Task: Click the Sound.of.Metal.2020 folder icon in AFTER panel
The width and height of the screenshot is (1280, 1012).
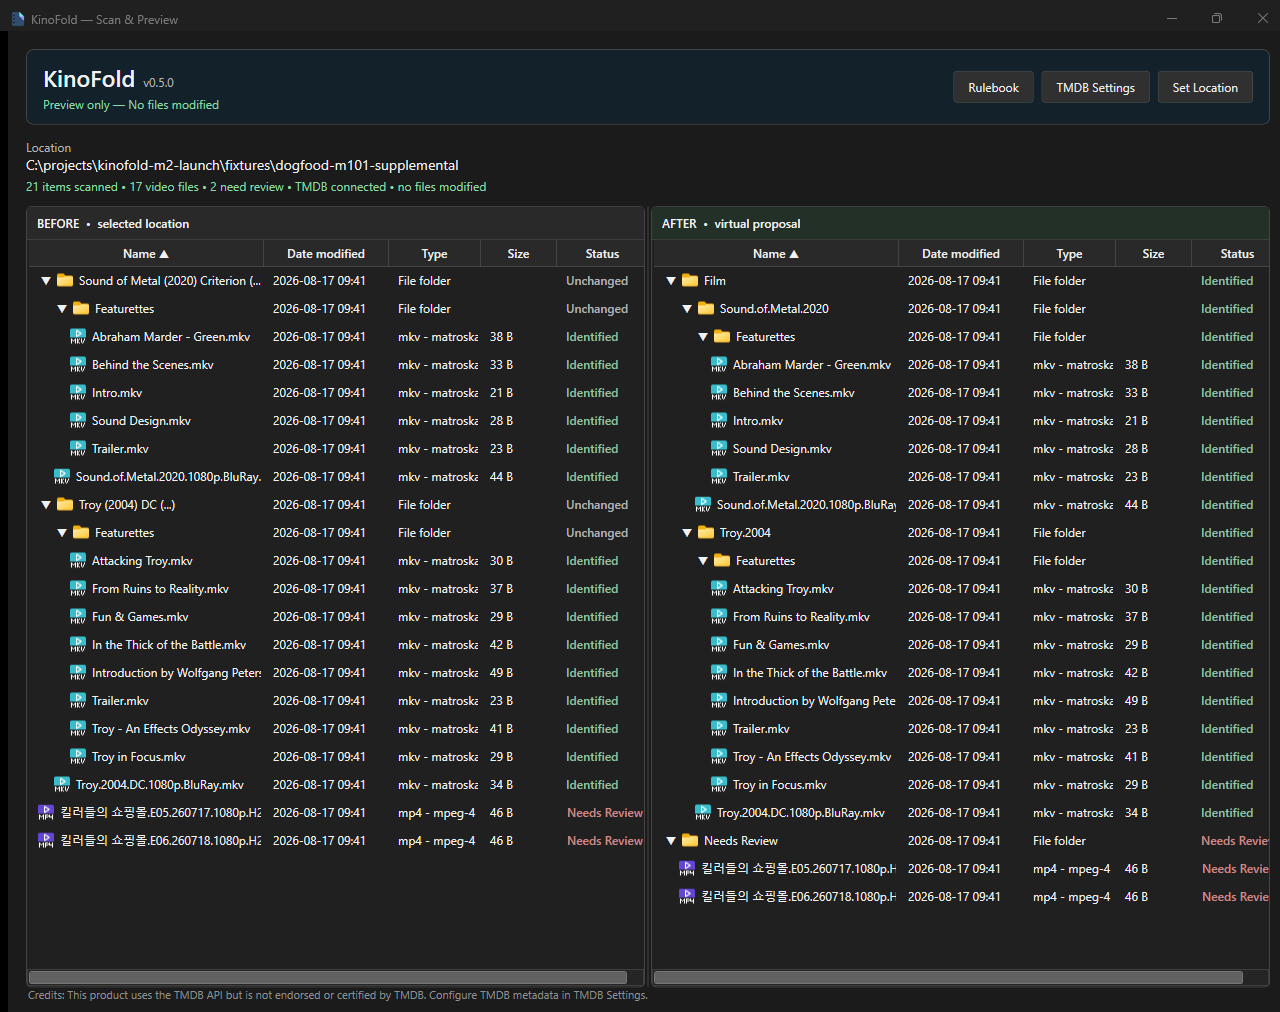Action: [x=706, y=309]
